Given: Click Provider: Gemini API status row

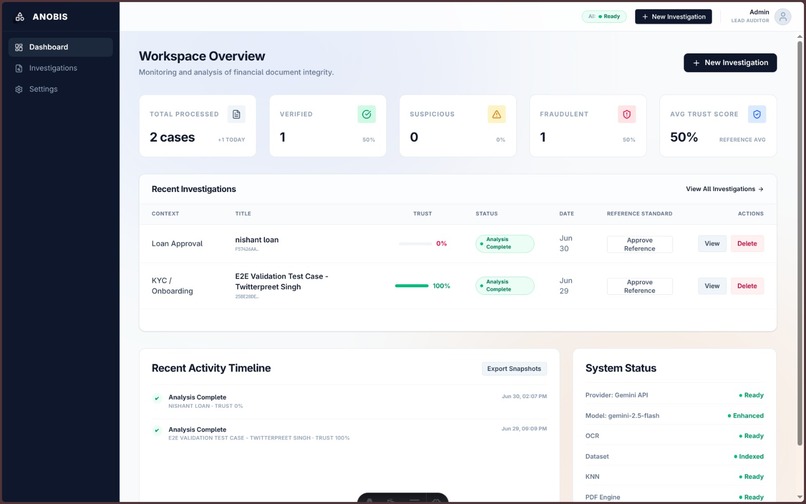Looking at the screenshot, I should click(674, 395).
